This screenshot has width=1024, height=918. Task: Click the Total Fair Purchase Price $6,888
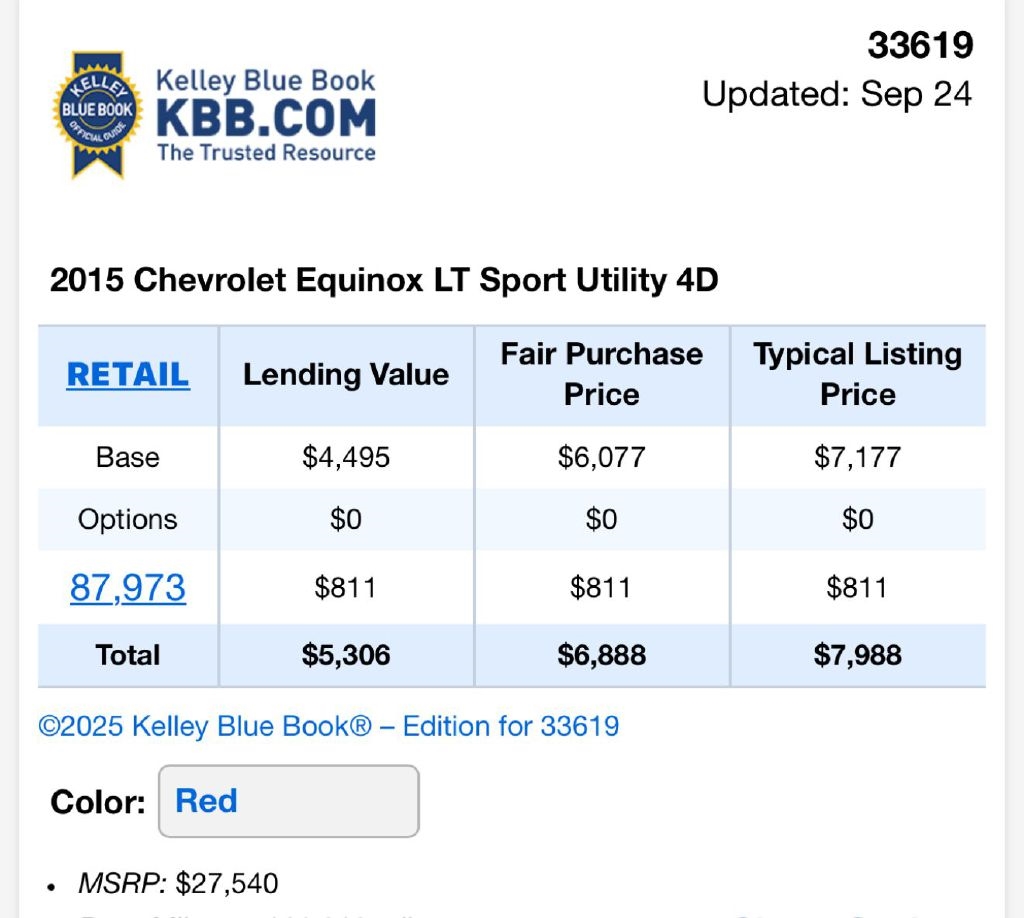click(602, 655)
